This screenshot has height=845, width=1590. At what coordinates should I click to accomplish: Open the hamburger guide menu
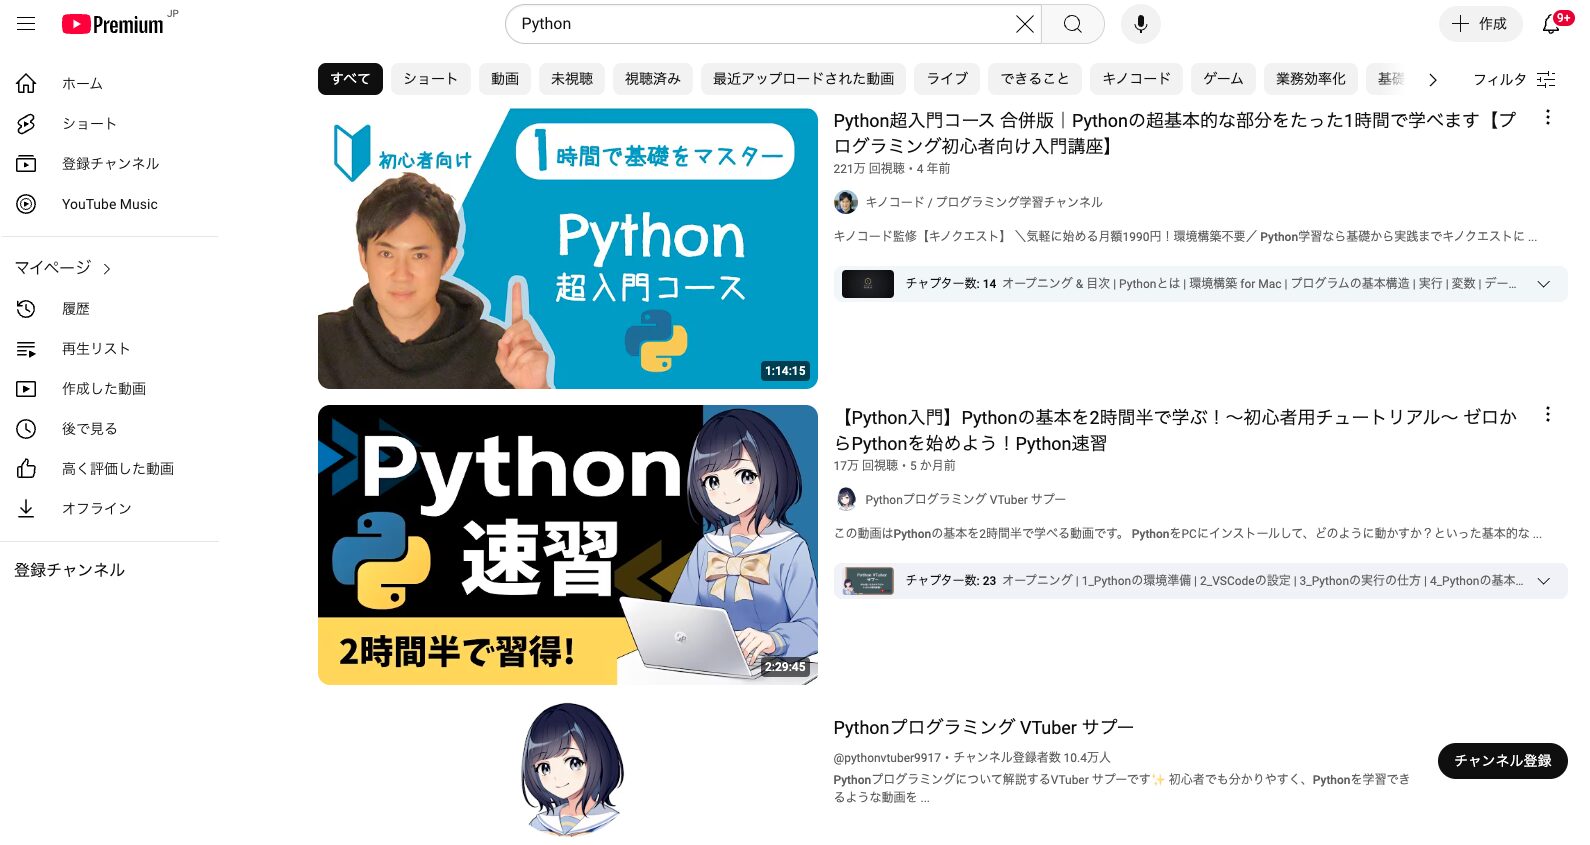[x=26, y=24]
